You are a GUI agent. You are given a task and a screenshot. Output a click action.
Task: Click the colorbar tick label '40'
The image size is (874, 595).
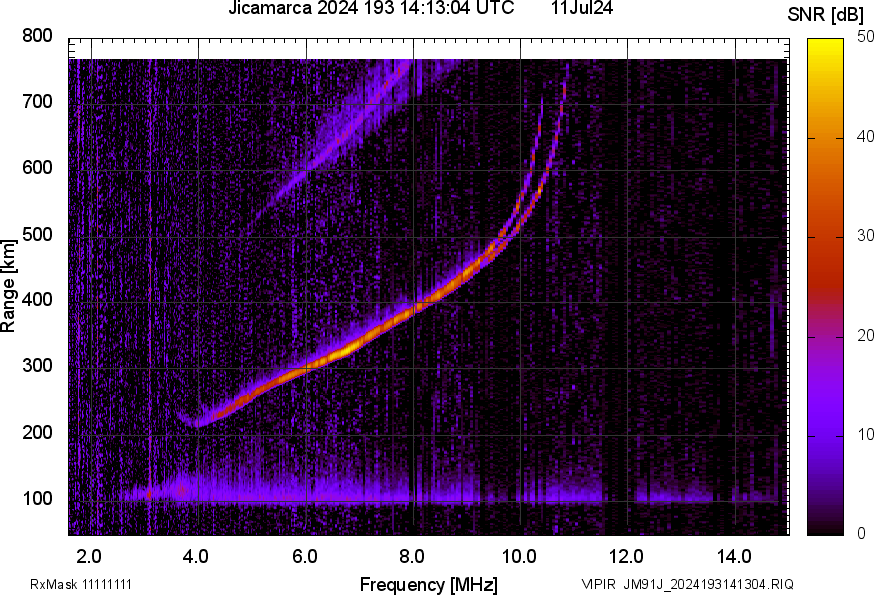(x=864, y=137)
